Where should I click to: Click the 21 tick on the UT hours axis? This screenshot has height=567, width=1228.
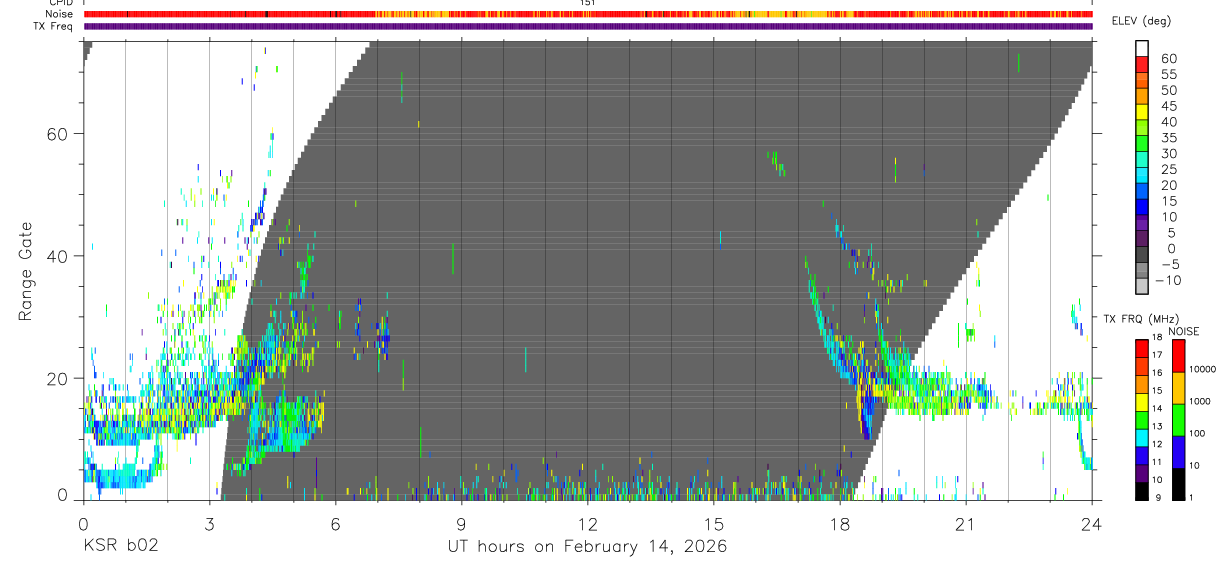[966, 523]
